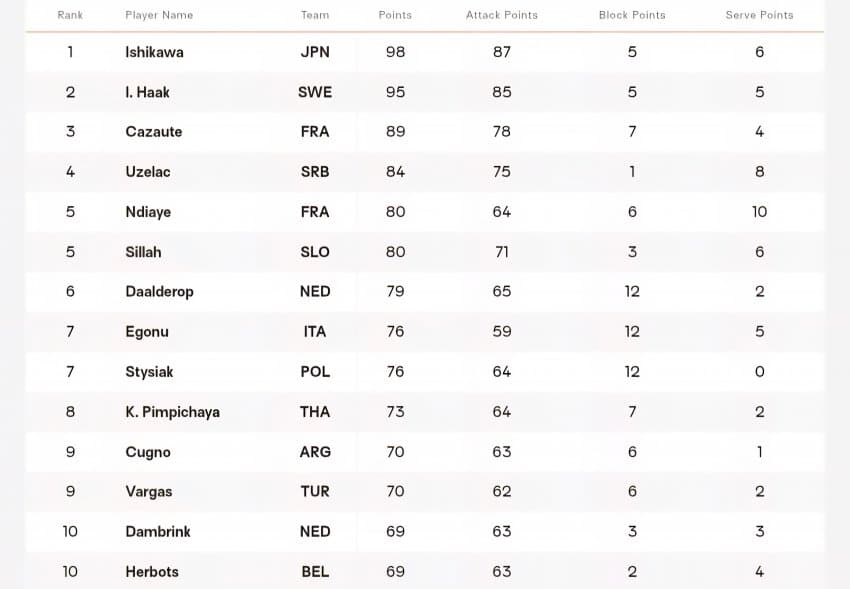Click the Player Name column header
Screen dimensions: 850x589
click(x=159, y=15)
